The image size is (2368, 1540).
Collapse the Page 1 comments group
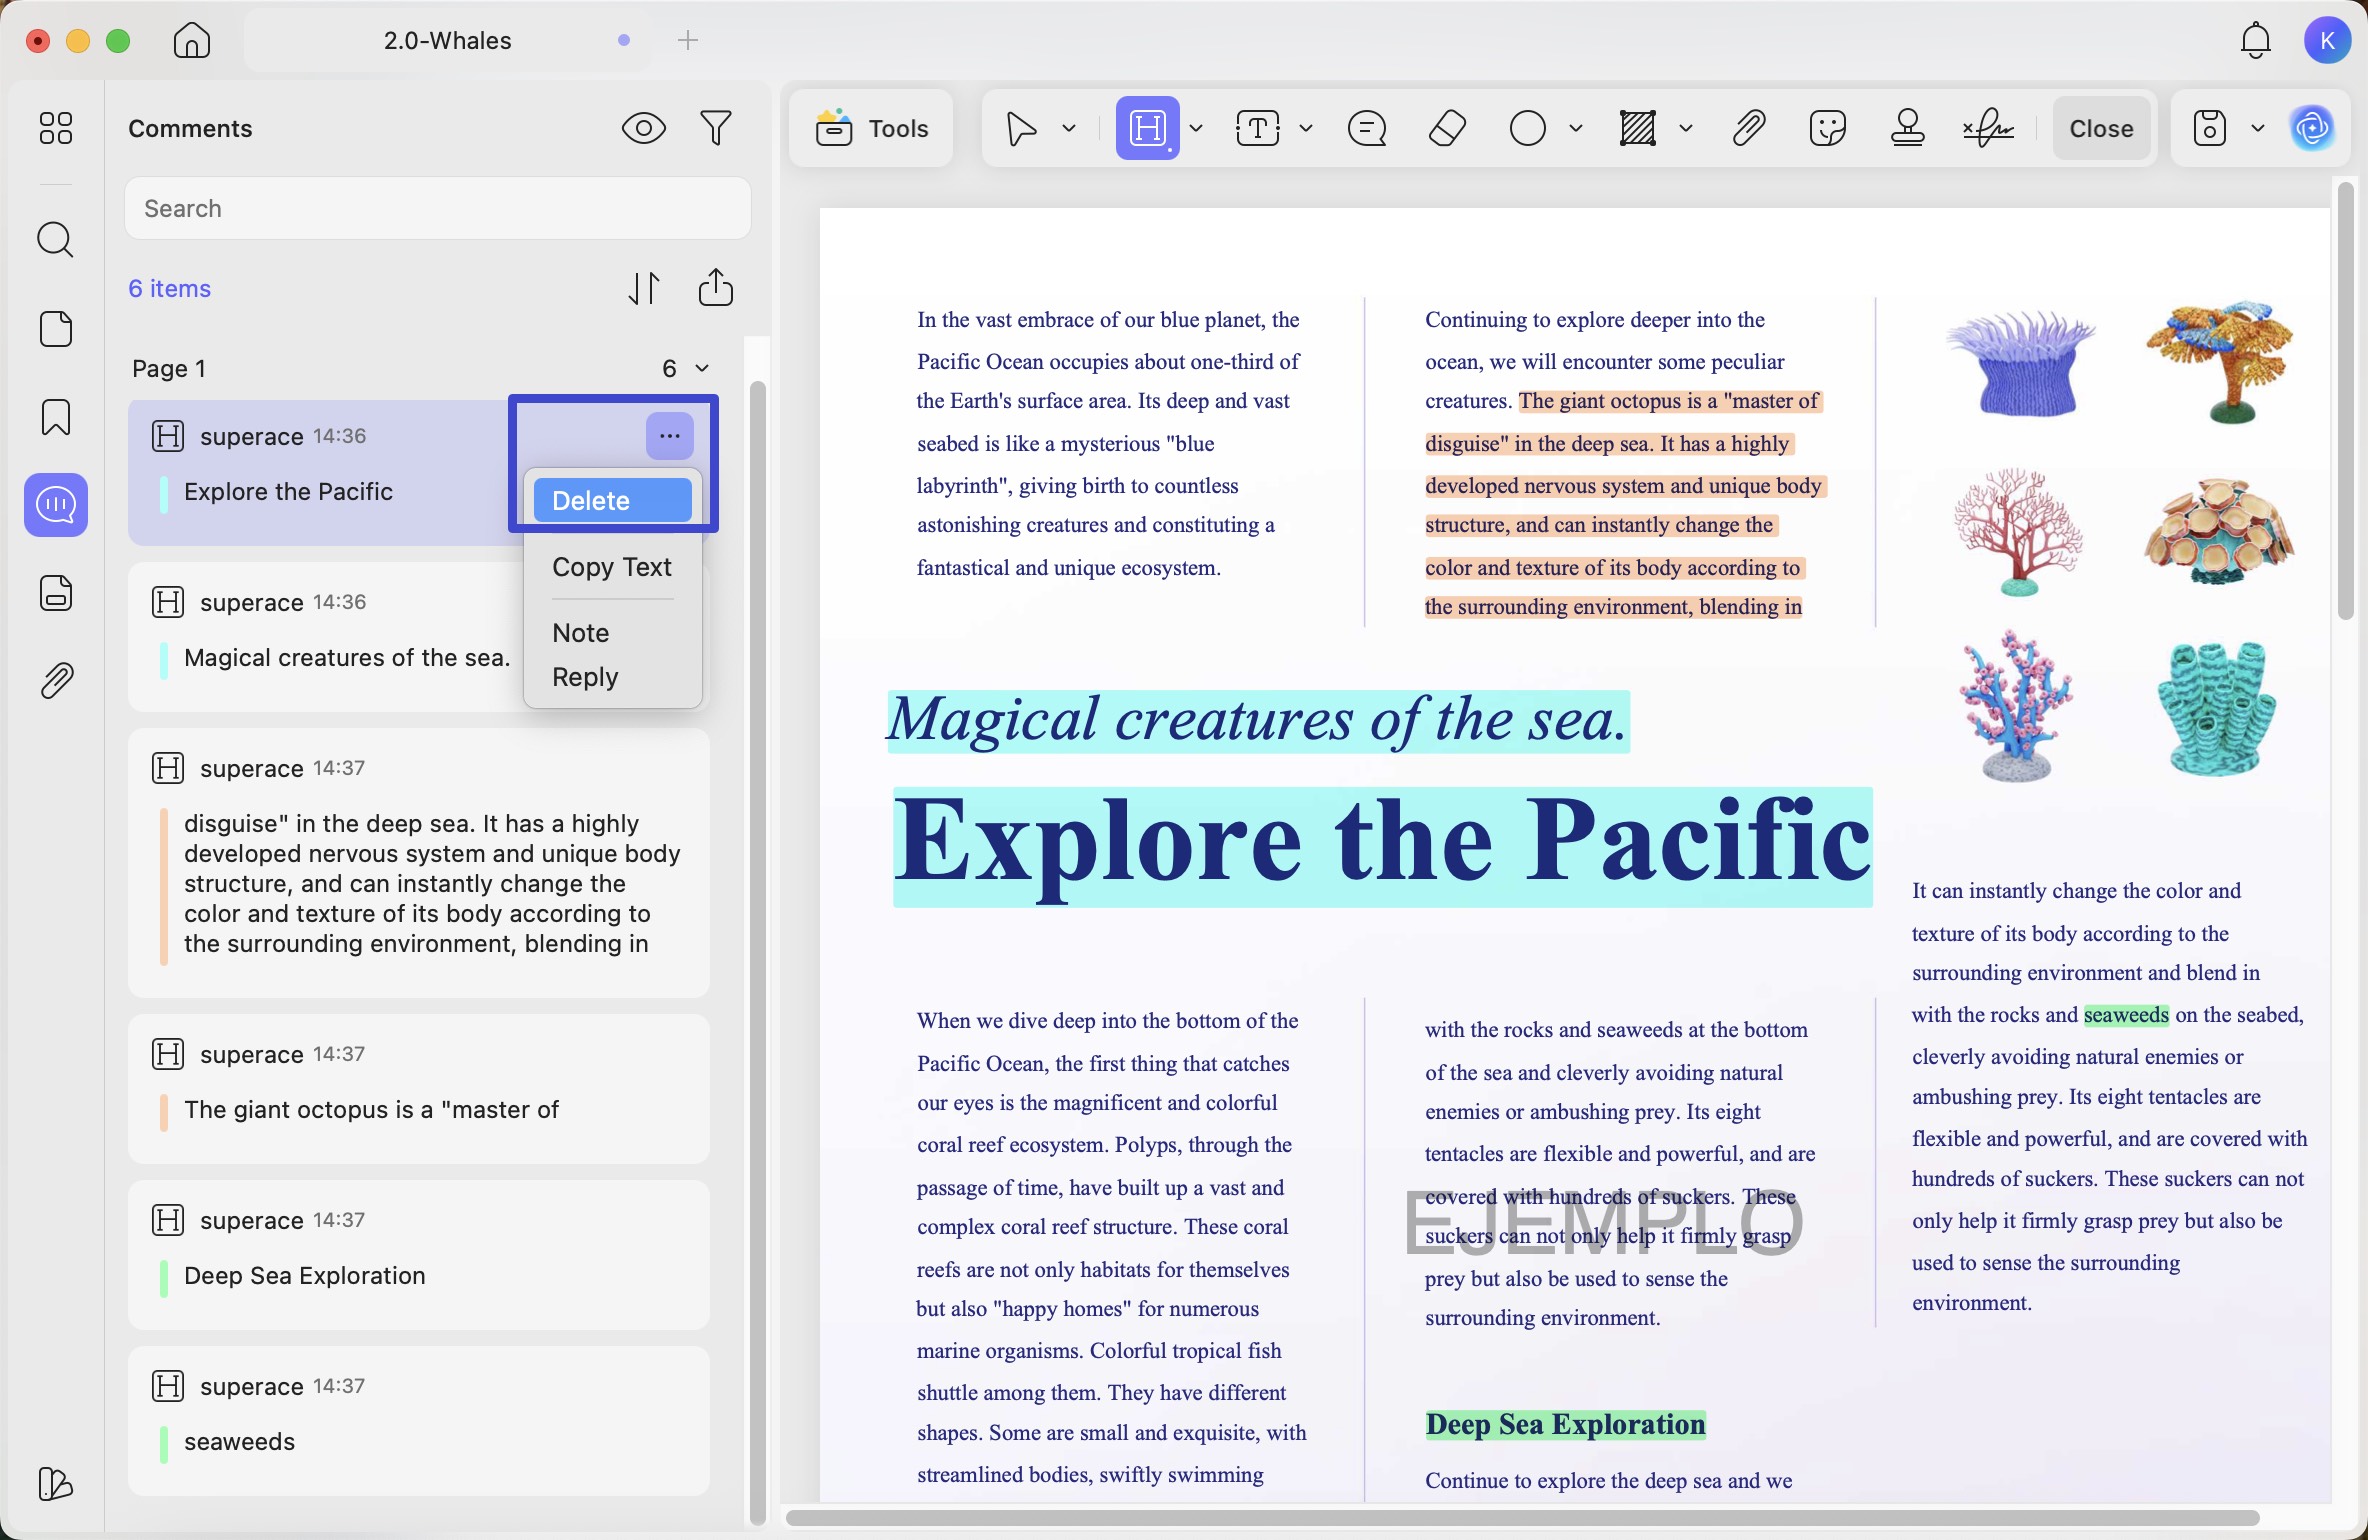coord(702,369)
